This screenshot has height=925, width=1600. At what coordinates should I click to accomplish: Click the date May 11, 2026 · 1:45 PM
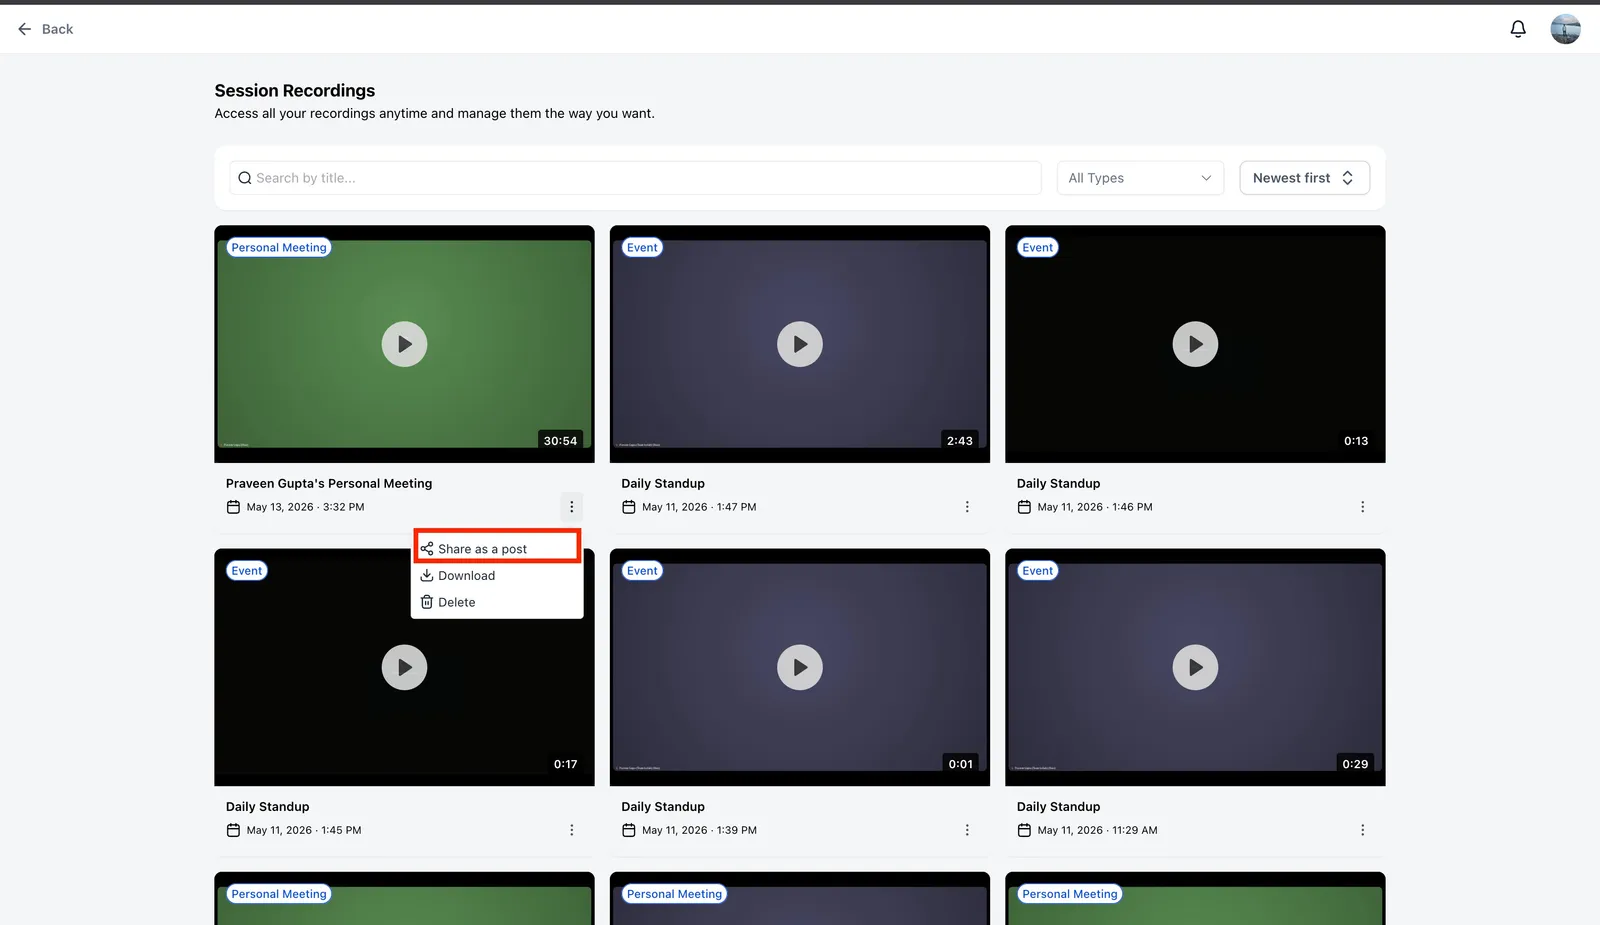click(304, 830)
